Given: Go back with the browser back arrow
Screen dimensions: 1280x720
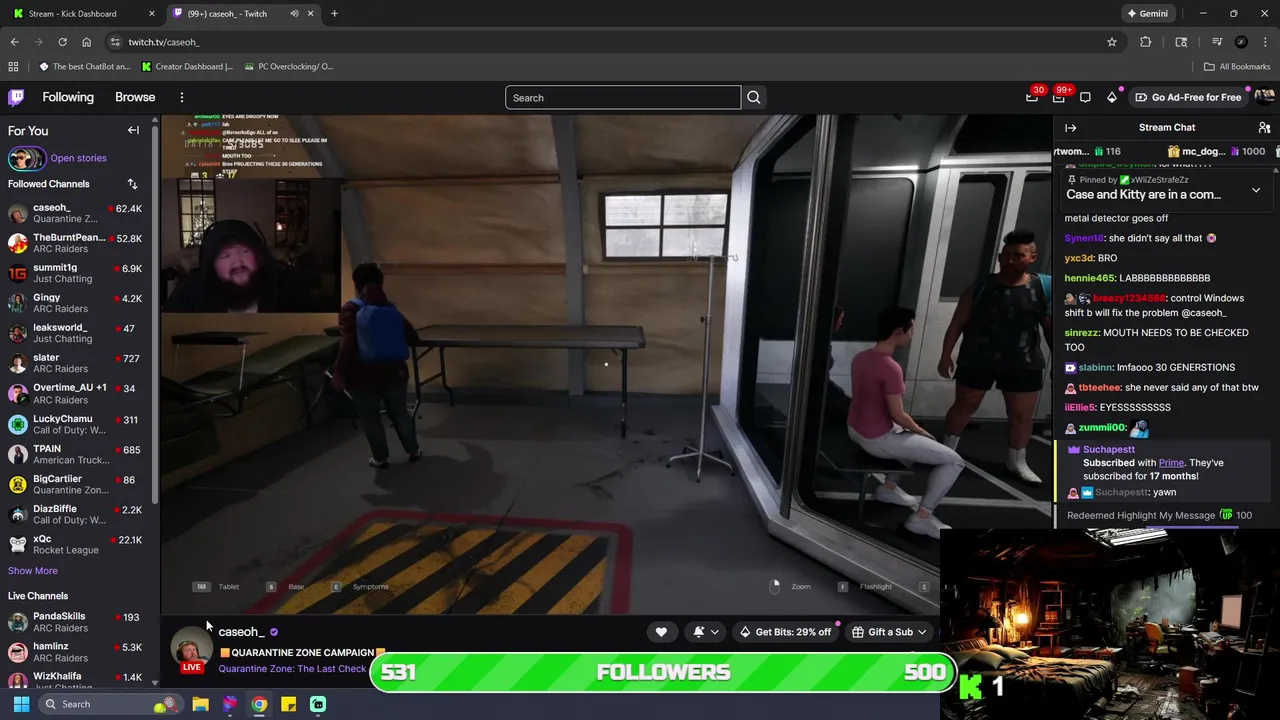Looking at the screenshot, I should [x=14, y=42].
